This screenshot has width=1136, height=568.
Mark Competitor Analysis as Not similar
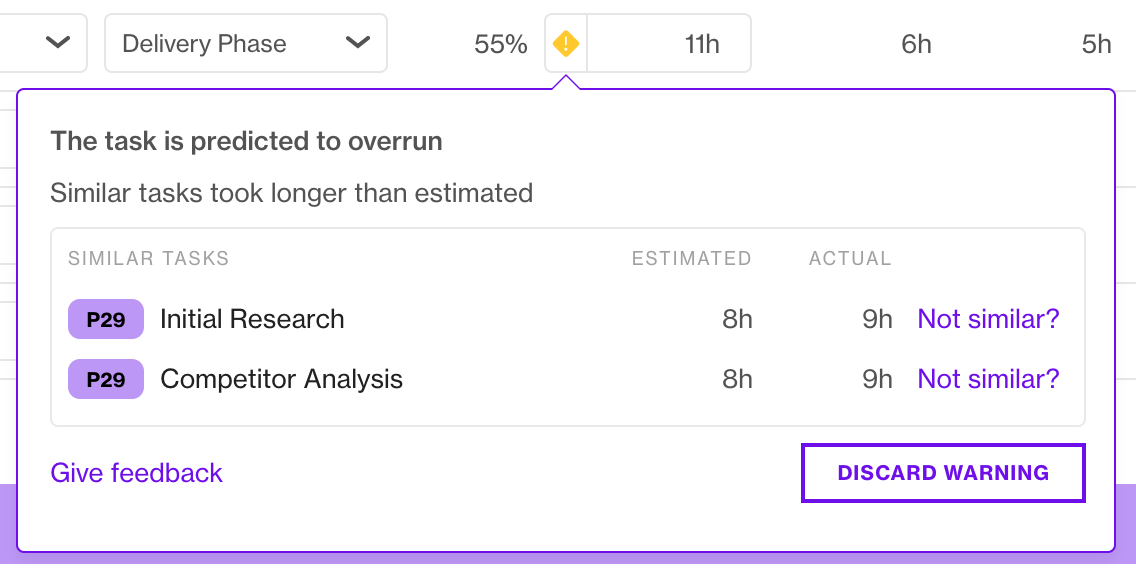coord(988,379)
